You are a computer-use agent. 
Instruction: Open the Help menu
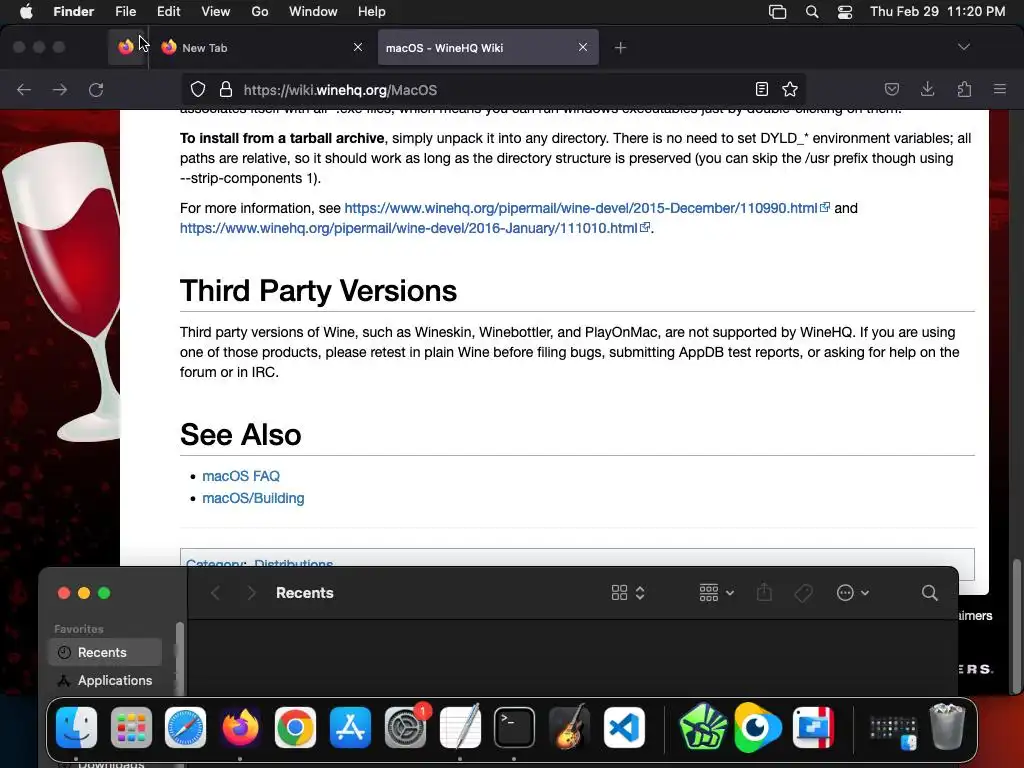point(372,11)
